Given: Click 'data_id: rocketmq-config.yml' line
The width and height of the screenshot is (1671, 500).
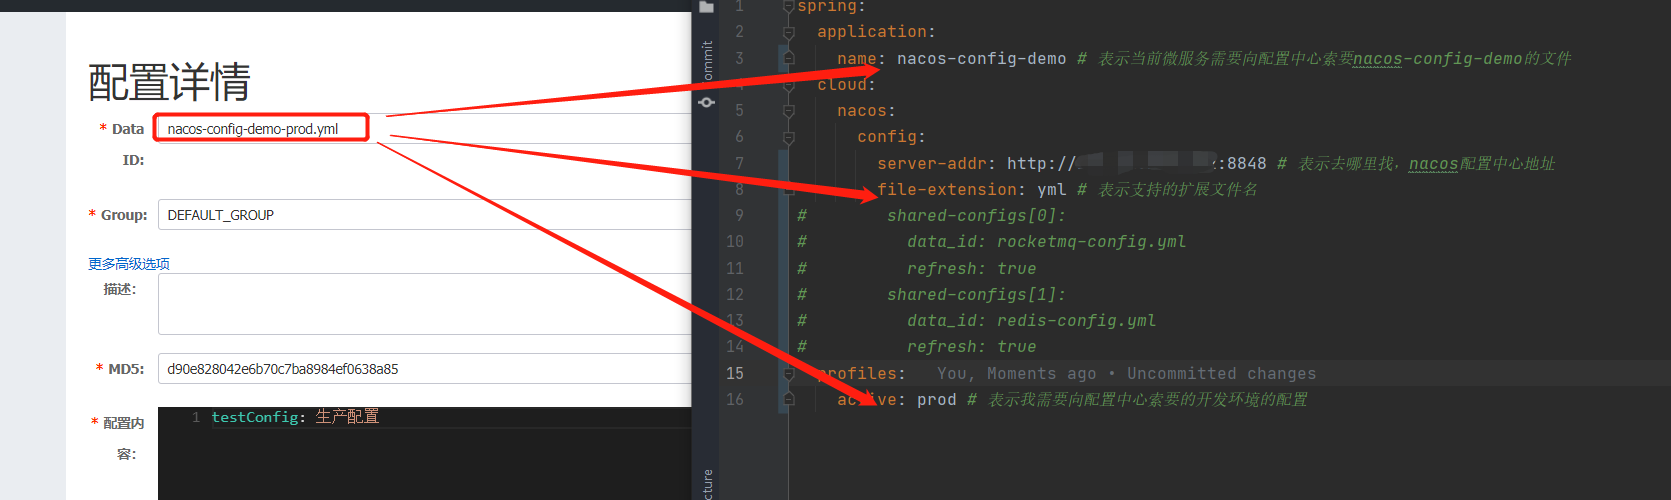Looking at the screenshot, I should click(1046, 242).
